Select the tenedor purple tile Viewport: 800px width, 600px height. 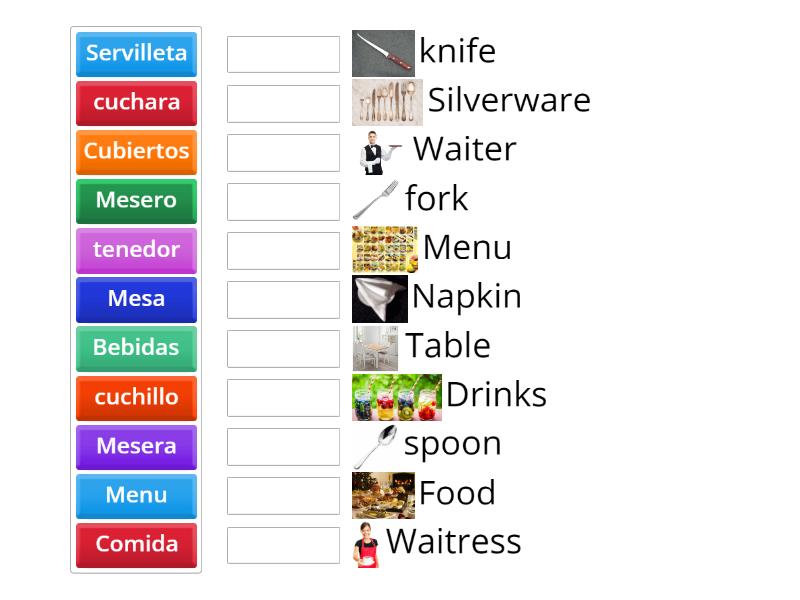coord(136,250)
